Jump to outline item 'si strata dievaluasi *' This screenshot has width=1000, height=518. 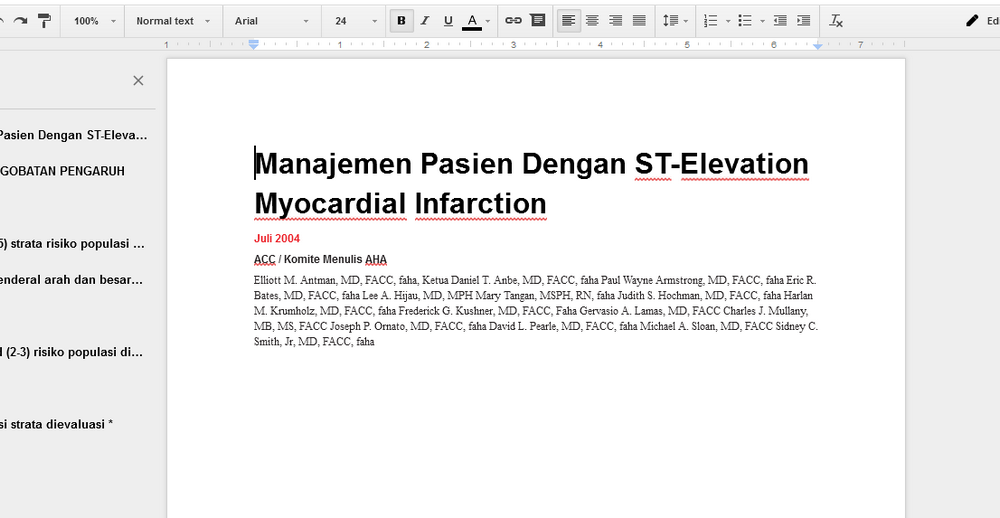coord(56,424)
